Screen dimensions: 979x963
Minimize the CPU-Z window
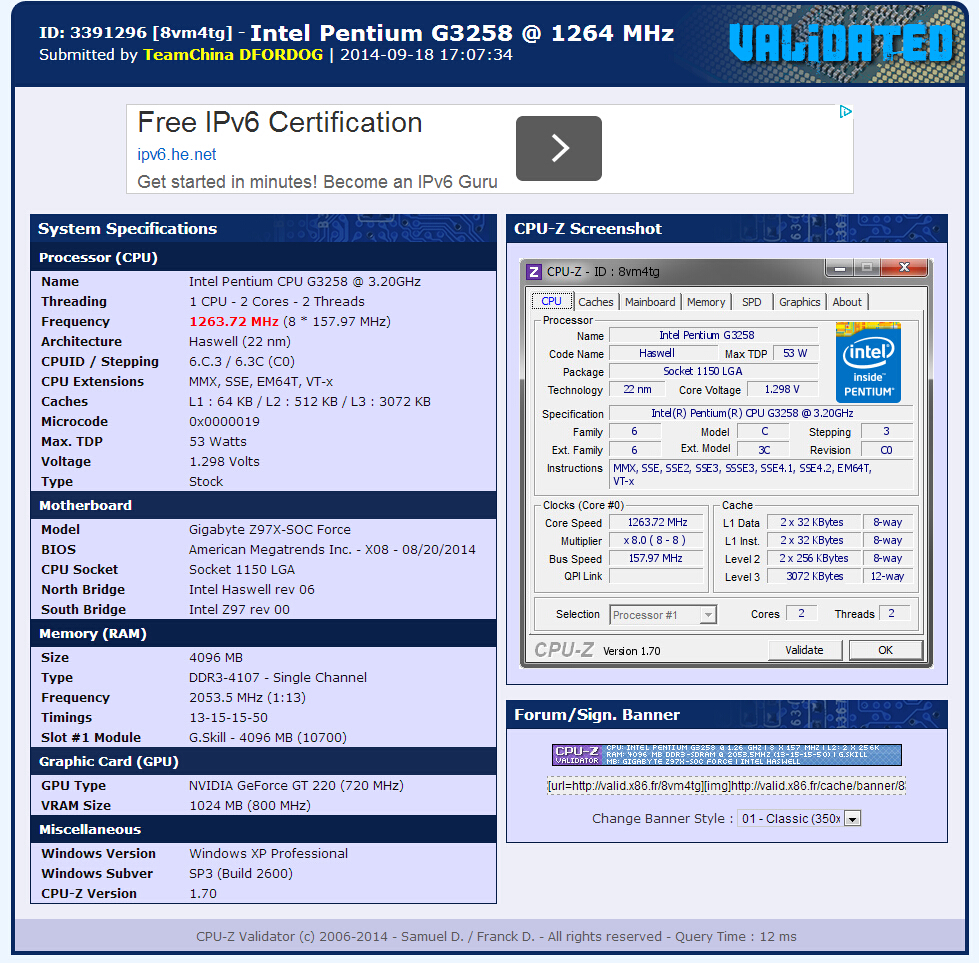tap(840, 268)
